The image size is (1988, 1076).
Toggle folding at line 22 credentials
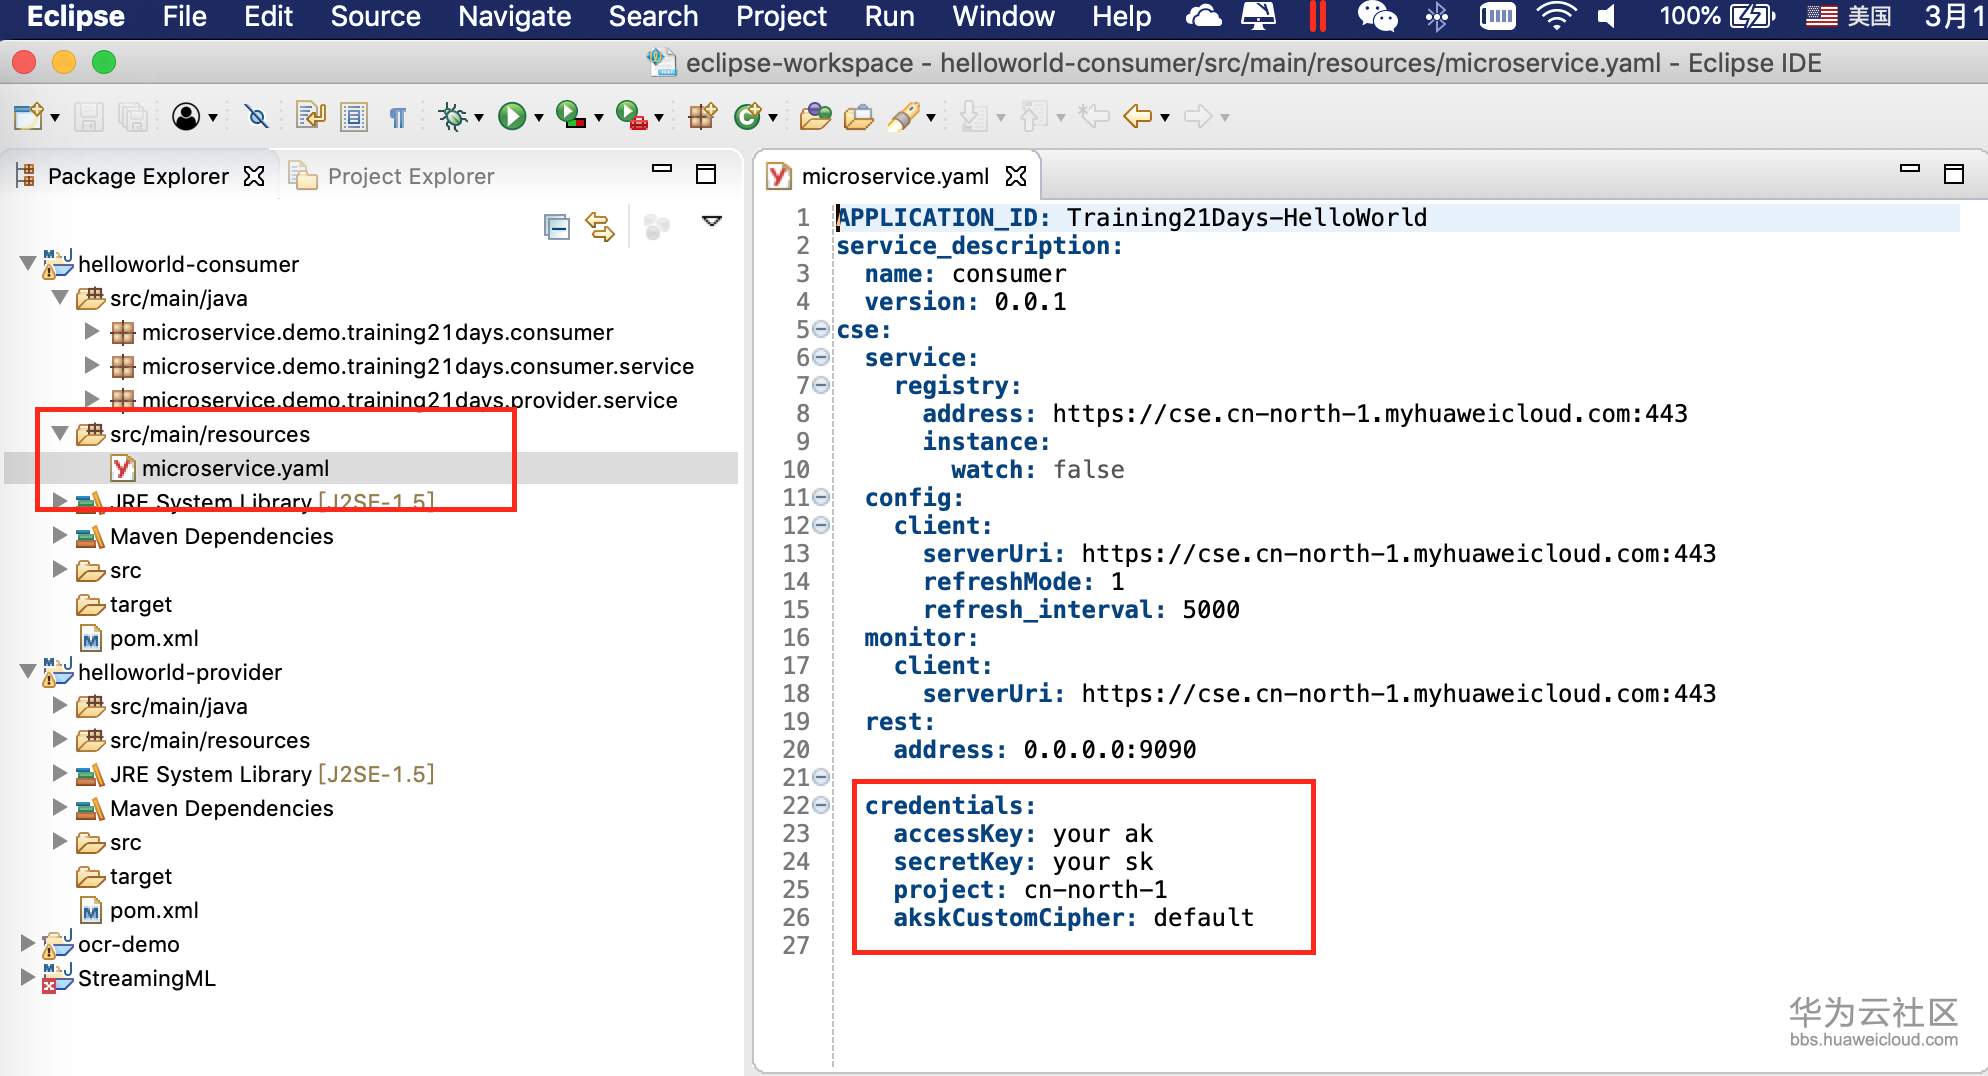(x=821, y=805)
